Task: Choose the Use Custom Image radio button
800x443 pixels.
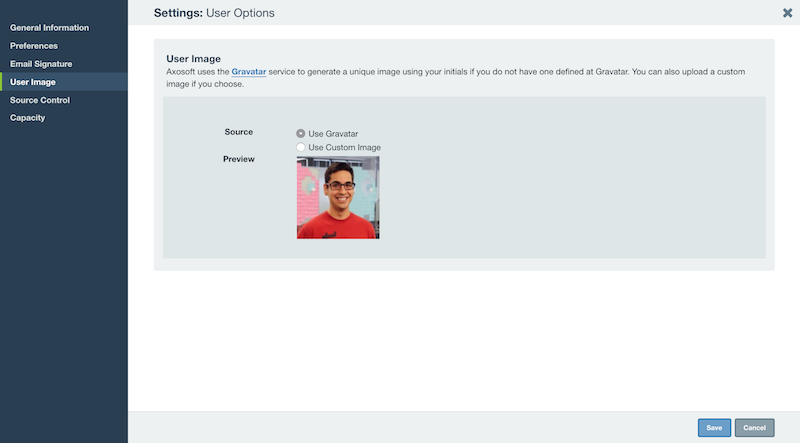Action: click(x=301, y=147)
